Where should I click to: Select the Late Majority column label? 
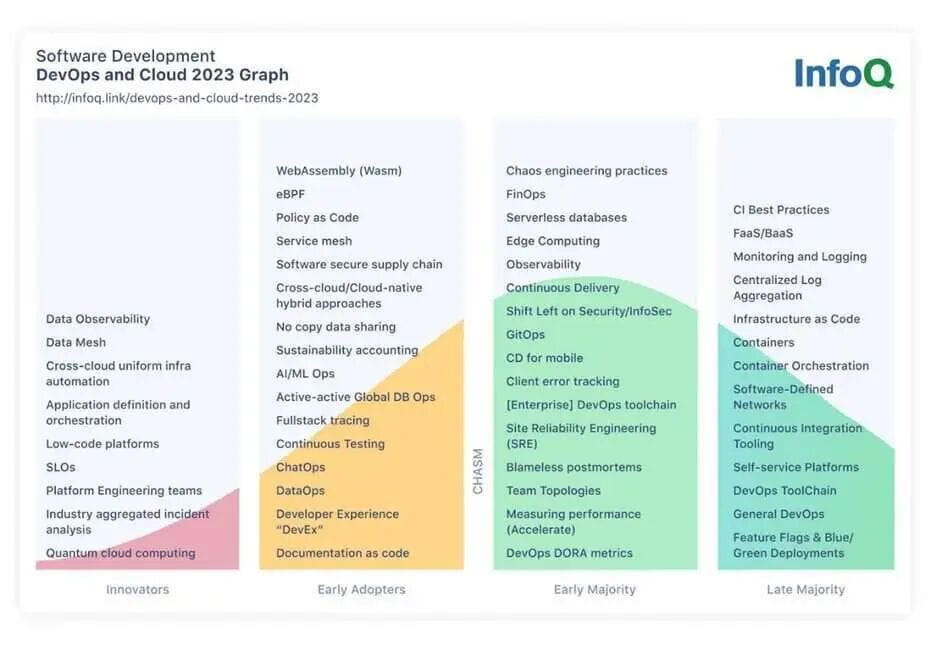[806, 589]
